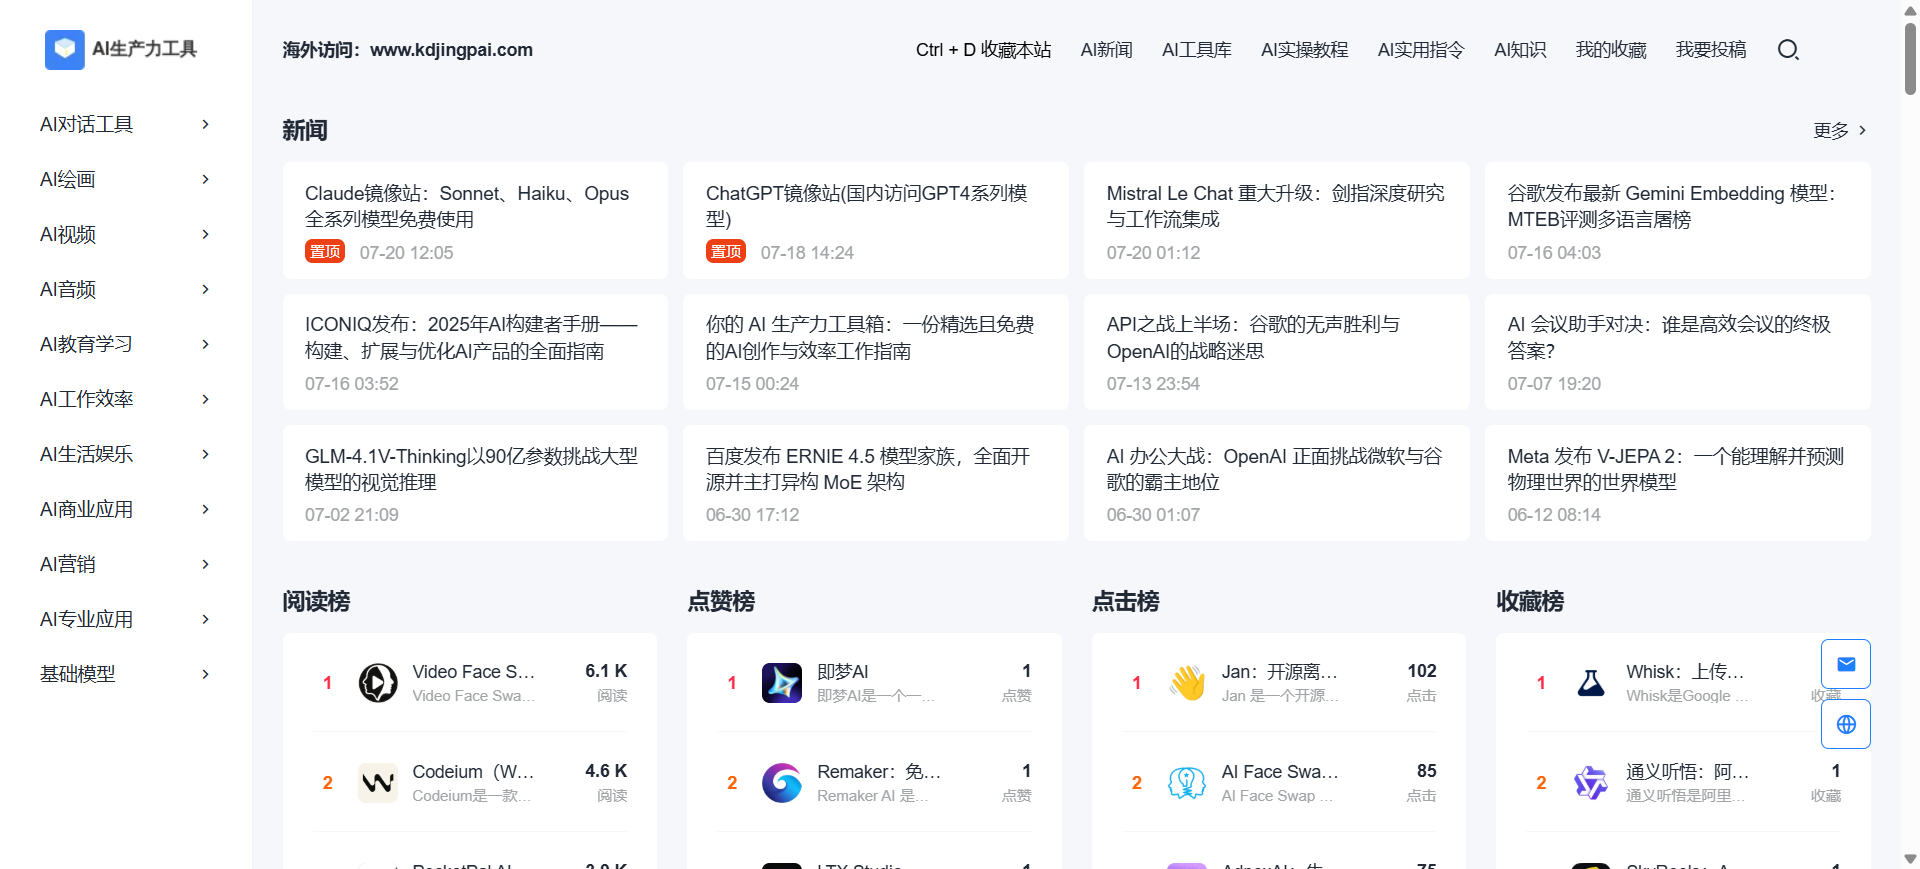Image resolution: width=1920 pixels, height=869 pixels.
Task: Click the AI生产力工具 logo icon
Action: tap(65, 49)
